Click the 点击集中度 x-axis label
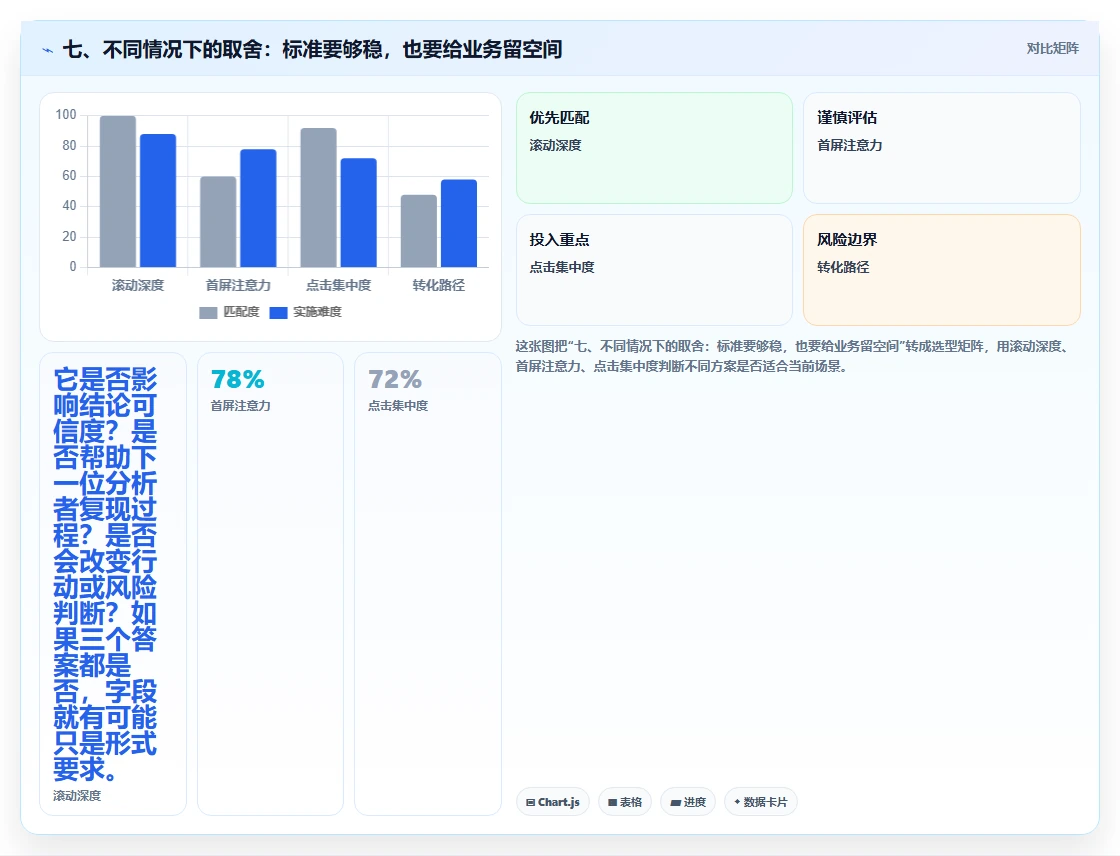Viewport: 1120px width, 856px height. (339, 286)
